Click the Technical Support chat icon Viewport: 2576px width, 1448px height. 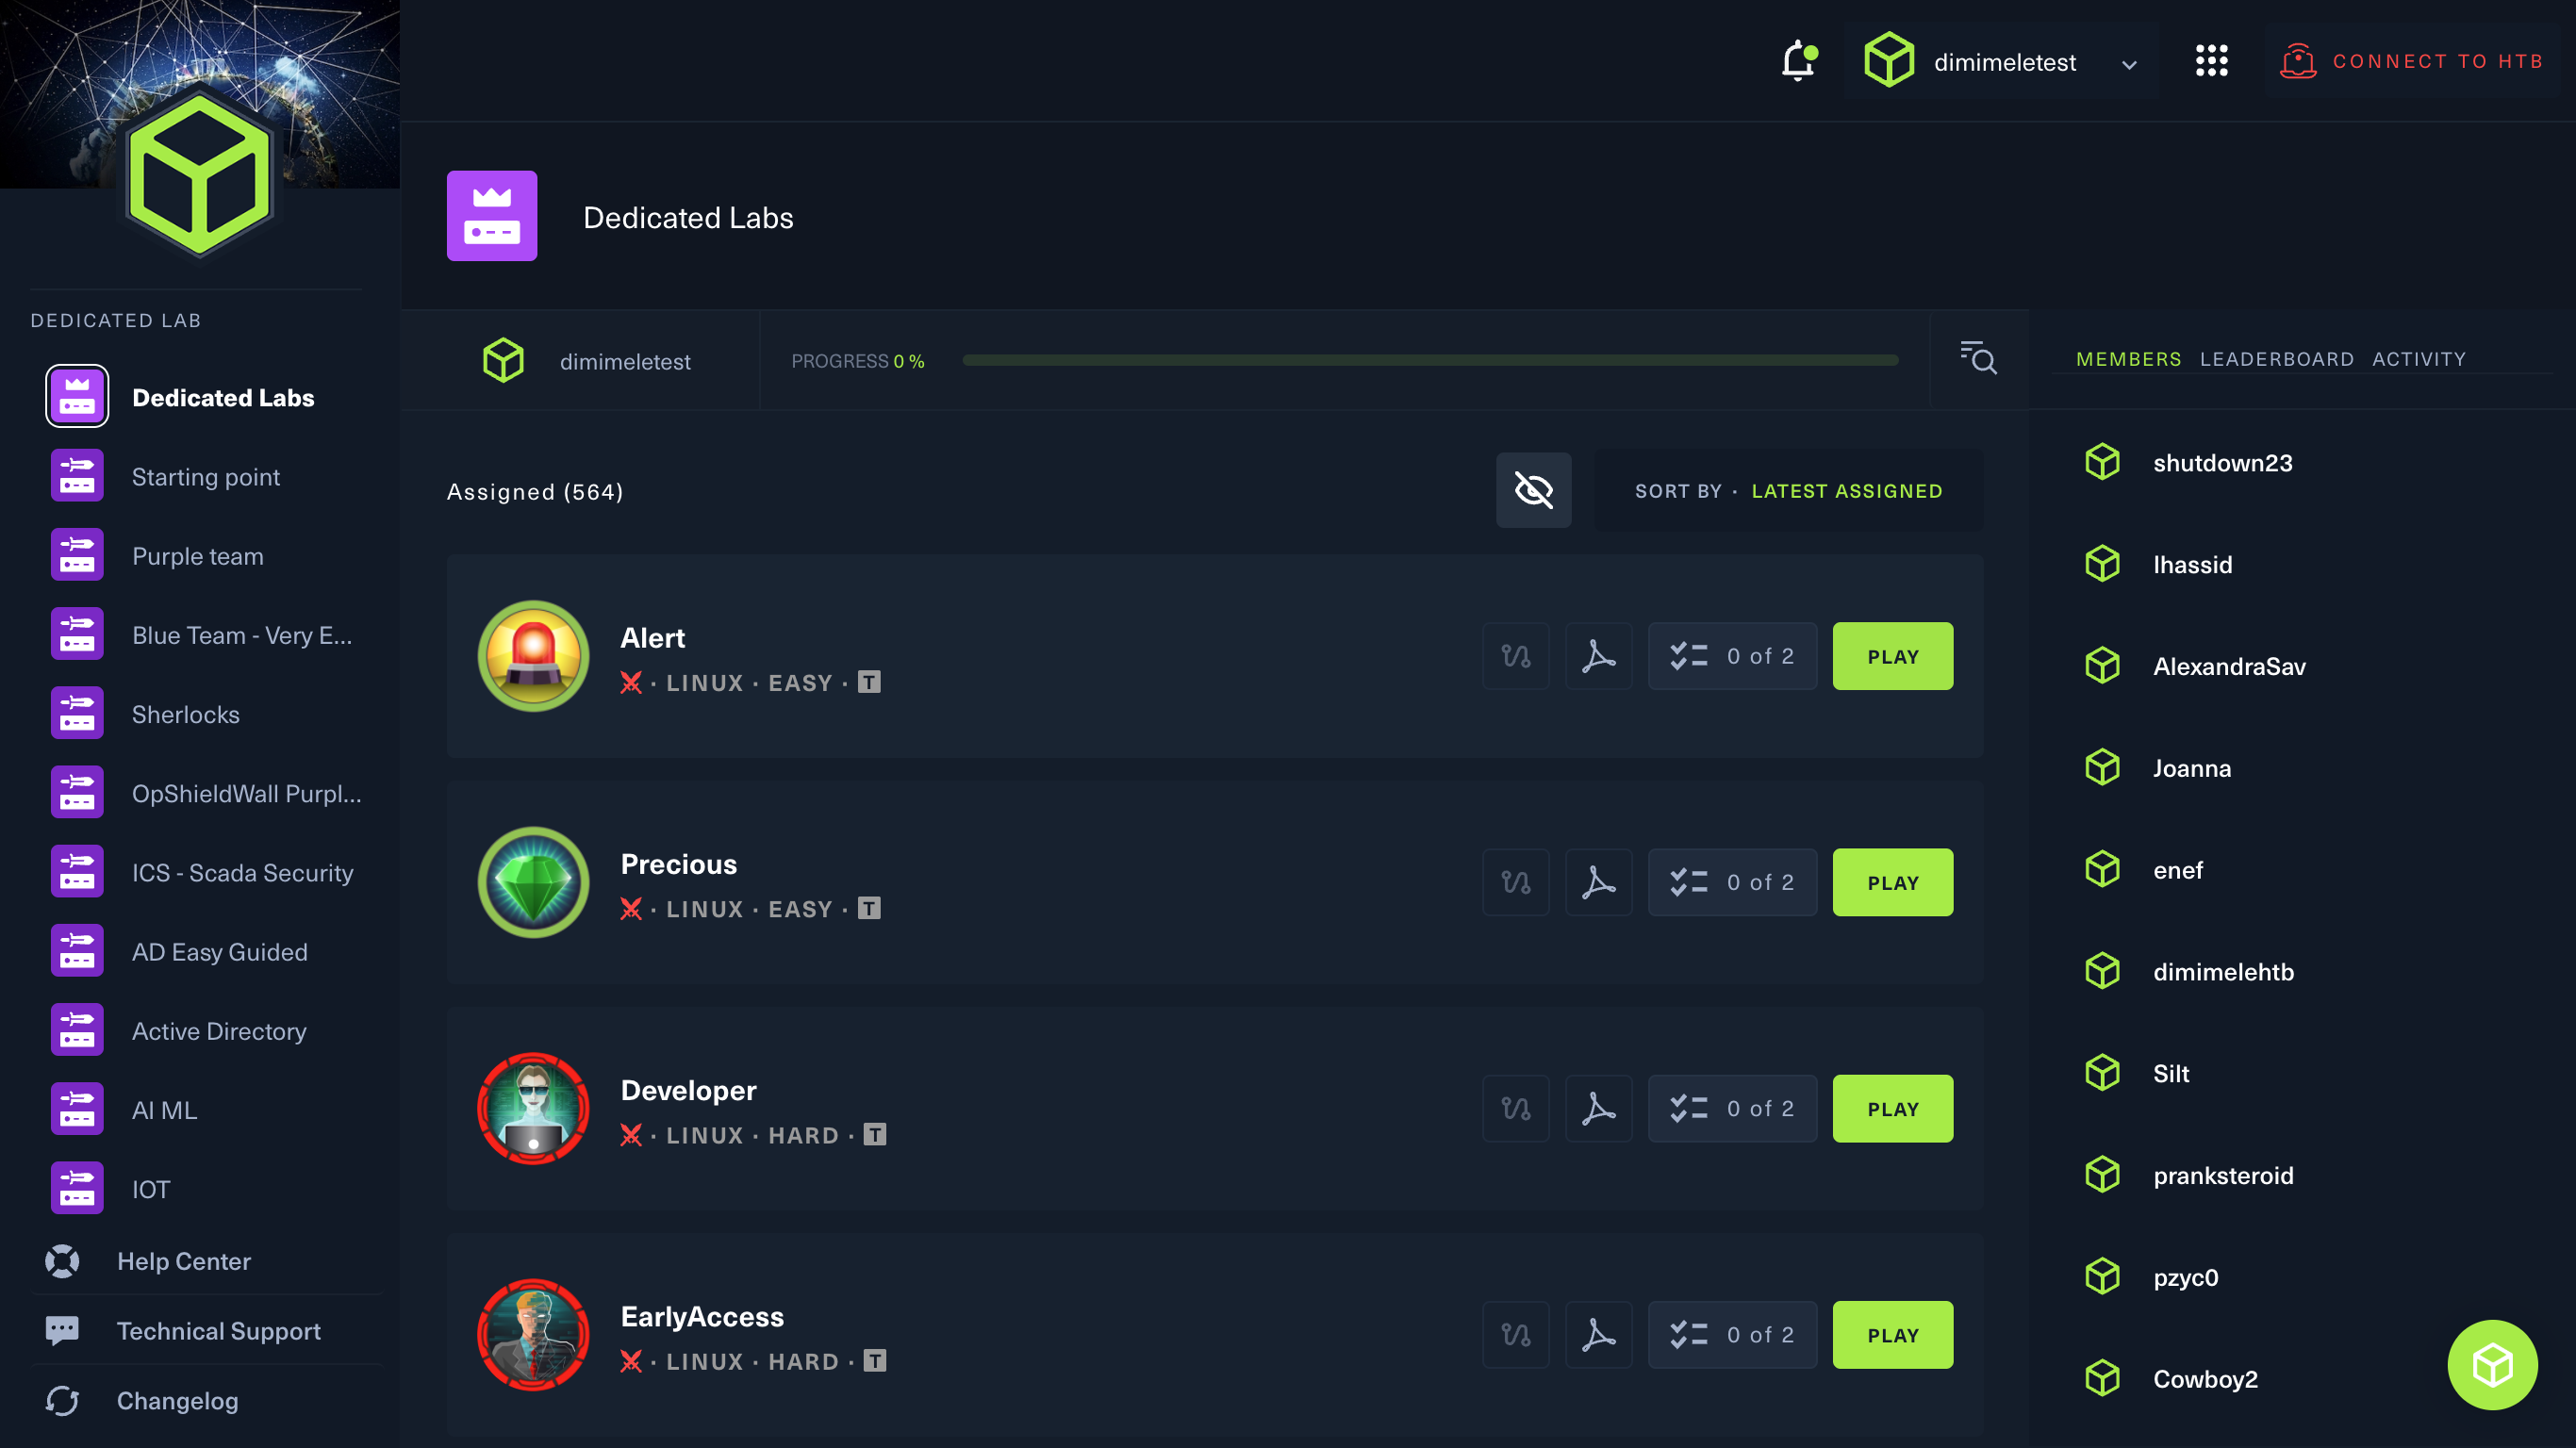coord(62,1330)
